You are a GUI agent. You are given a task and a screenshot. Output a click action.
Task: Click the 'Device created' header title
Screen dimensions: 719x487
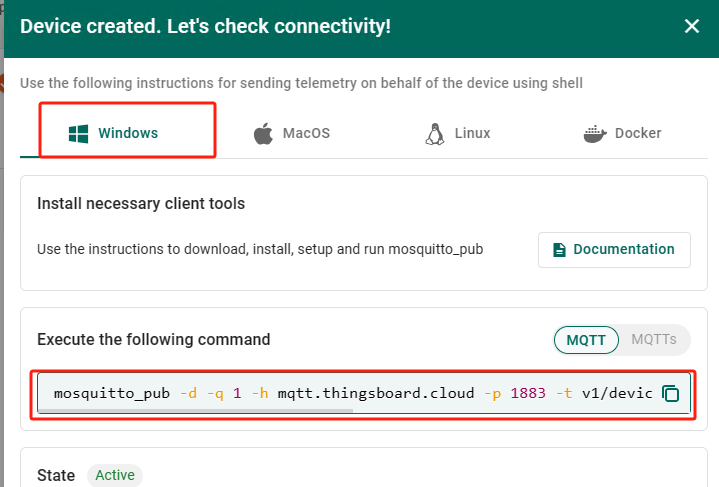pyautogui.click(x=205, y=26)
